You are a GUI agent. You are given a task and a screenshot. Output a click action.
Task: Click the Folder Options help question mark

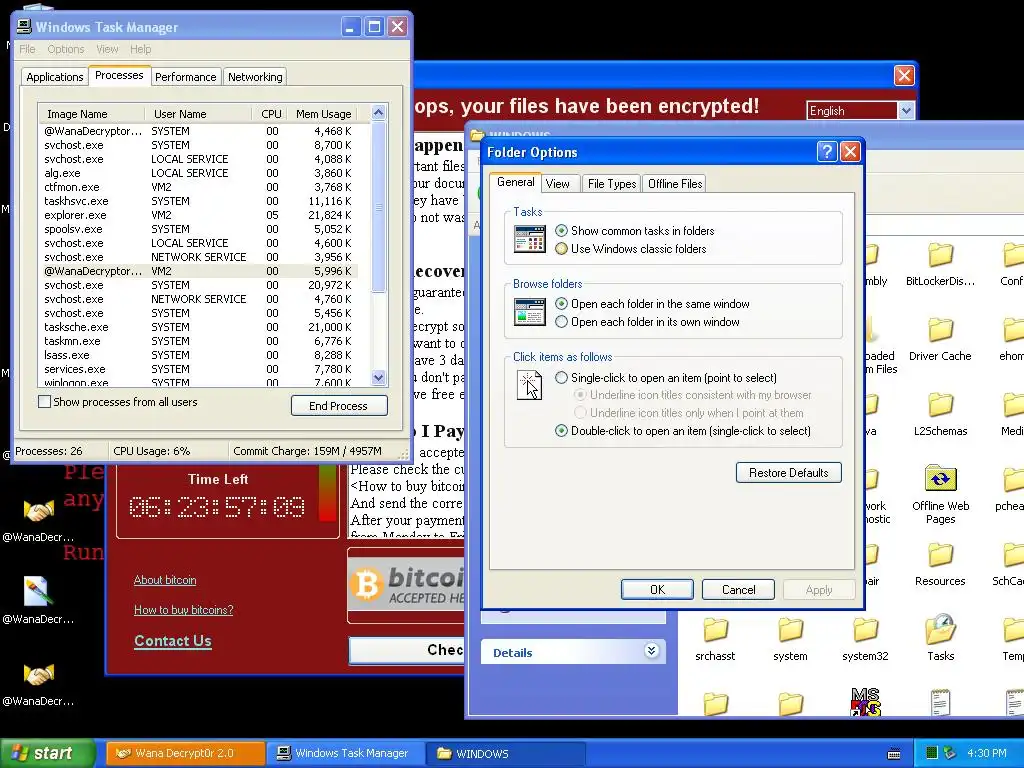pyautogui.click(x=827, y=152)
